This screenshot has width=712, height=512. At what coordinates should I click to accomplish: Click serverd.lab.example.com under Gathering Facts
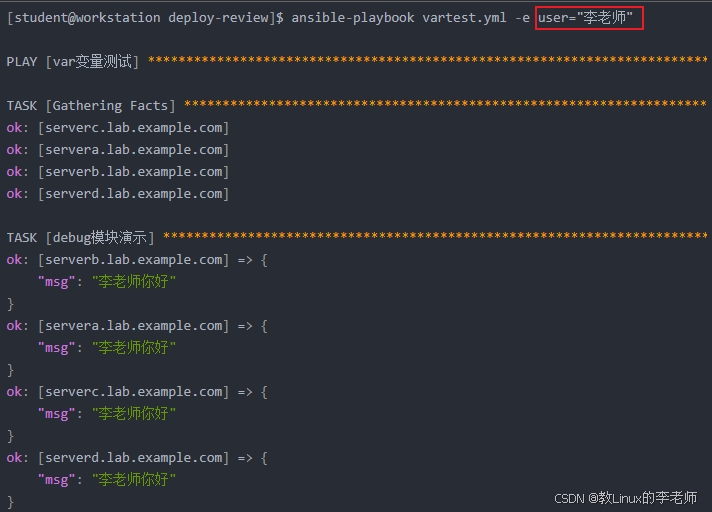[x=134, y=193]
